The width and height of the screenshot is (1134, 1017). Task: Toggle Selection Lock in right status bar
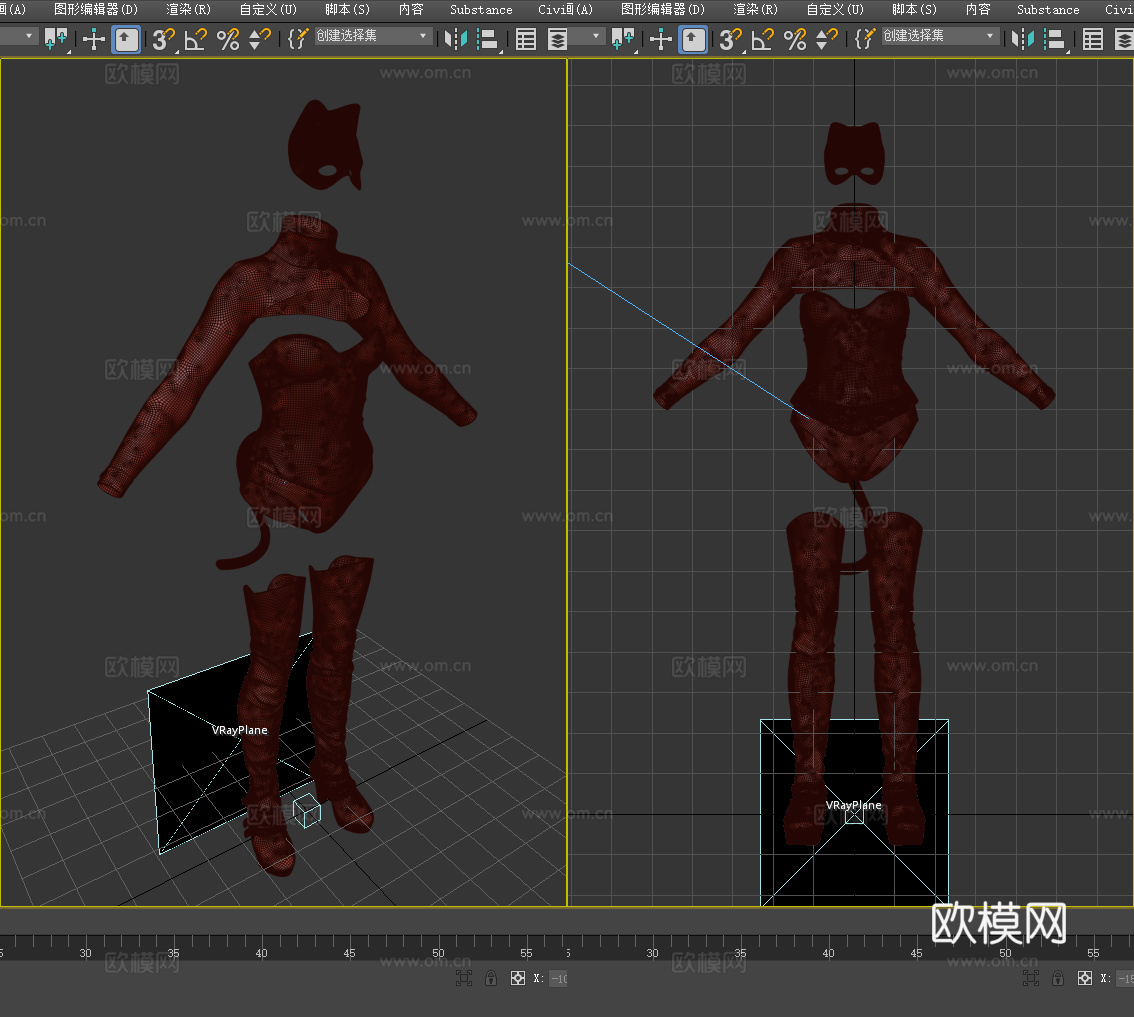pyautogui.click(x=1058, y=978)
